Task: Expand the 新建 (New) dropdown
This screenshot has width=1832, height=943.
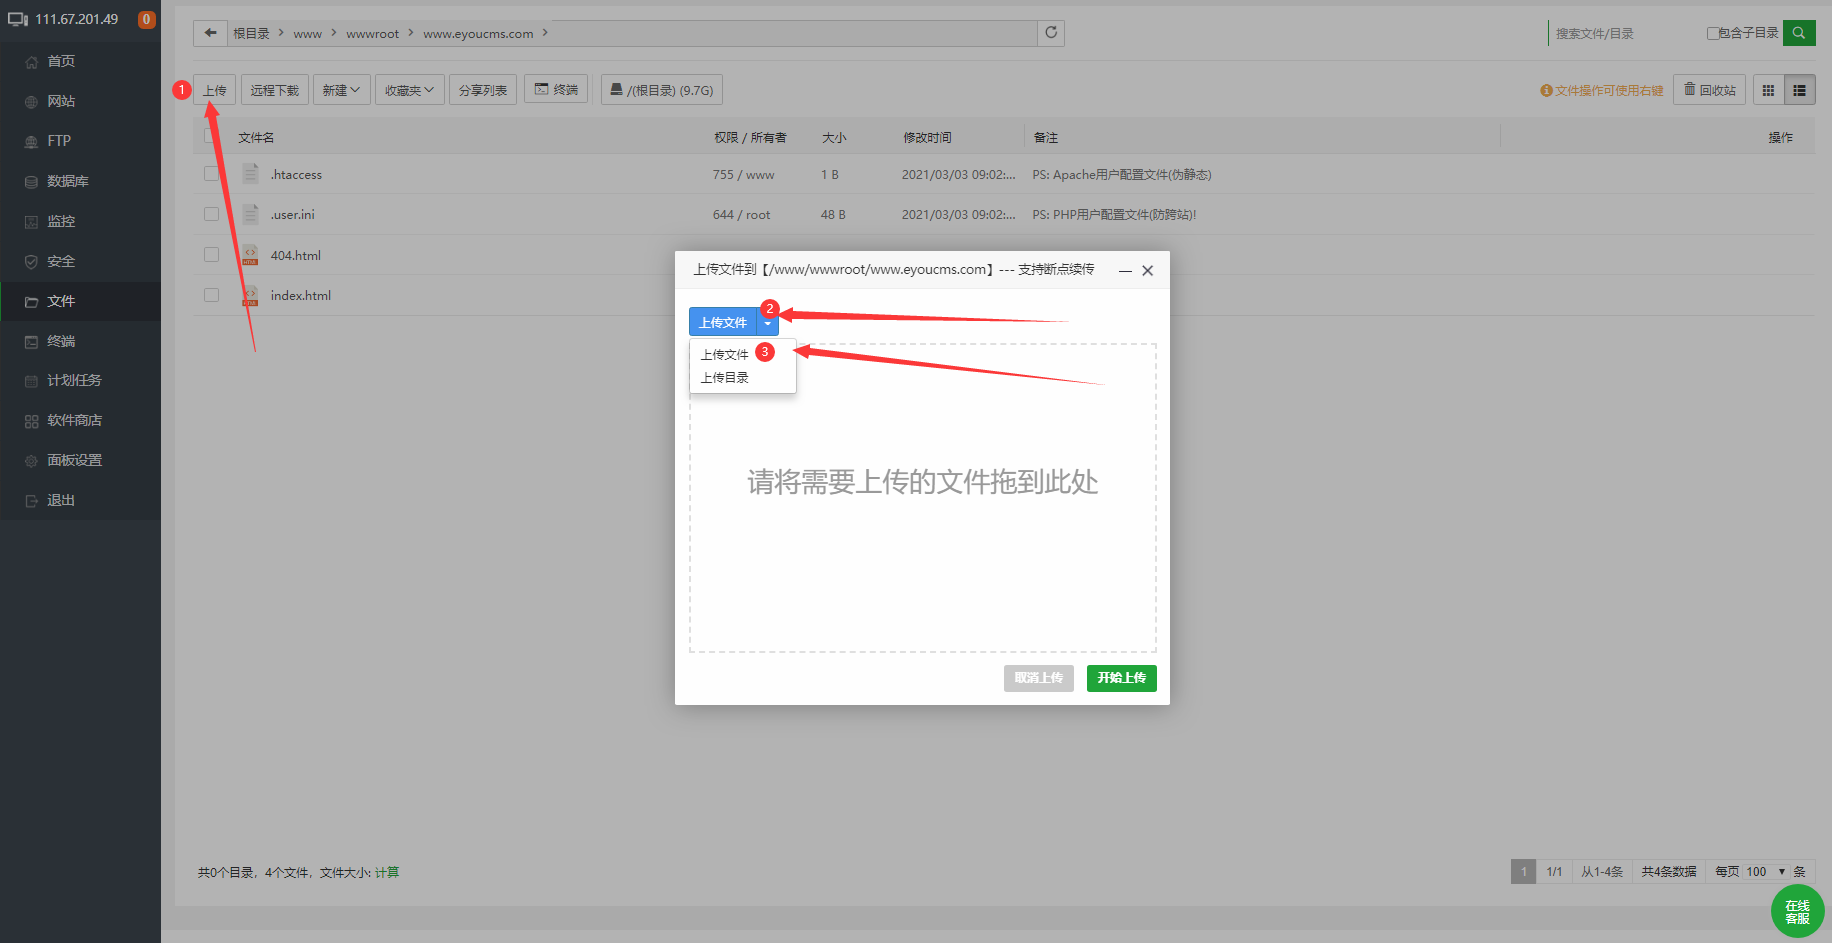Action: pos(341,90)
